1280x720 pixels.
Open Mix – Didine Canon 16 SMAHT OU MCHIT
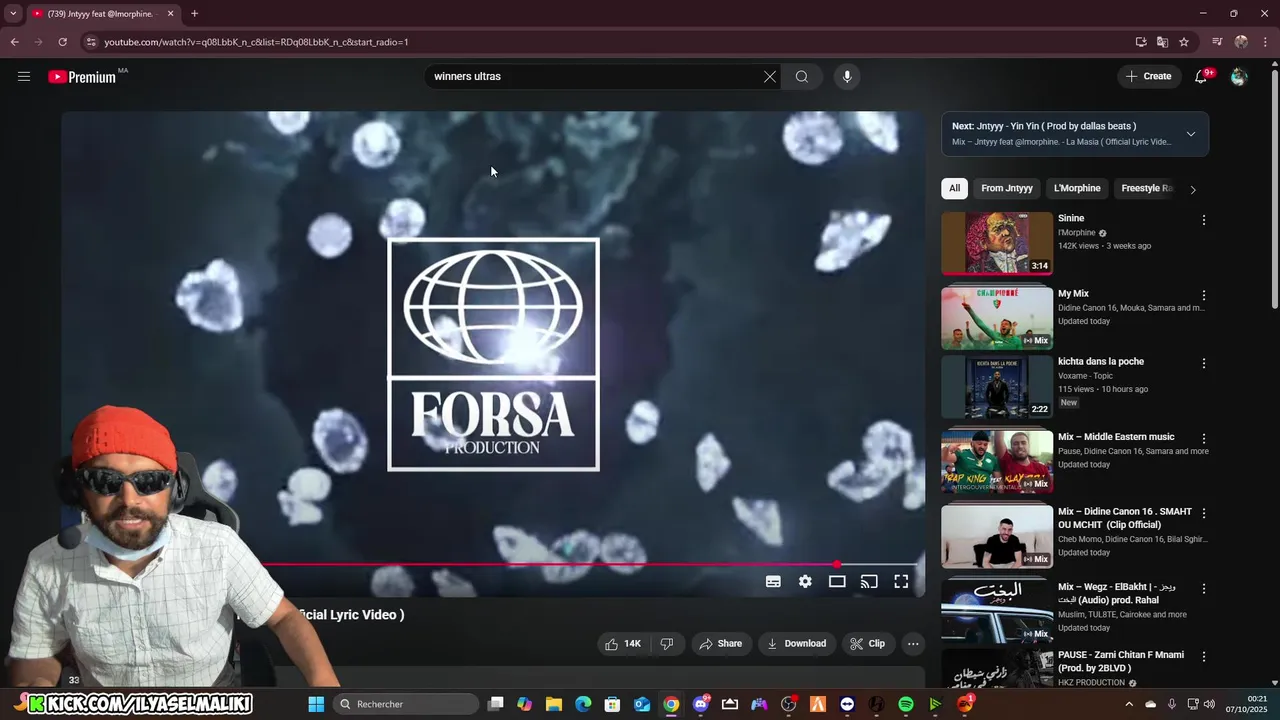pyautogui.click(x=997, y=536)
